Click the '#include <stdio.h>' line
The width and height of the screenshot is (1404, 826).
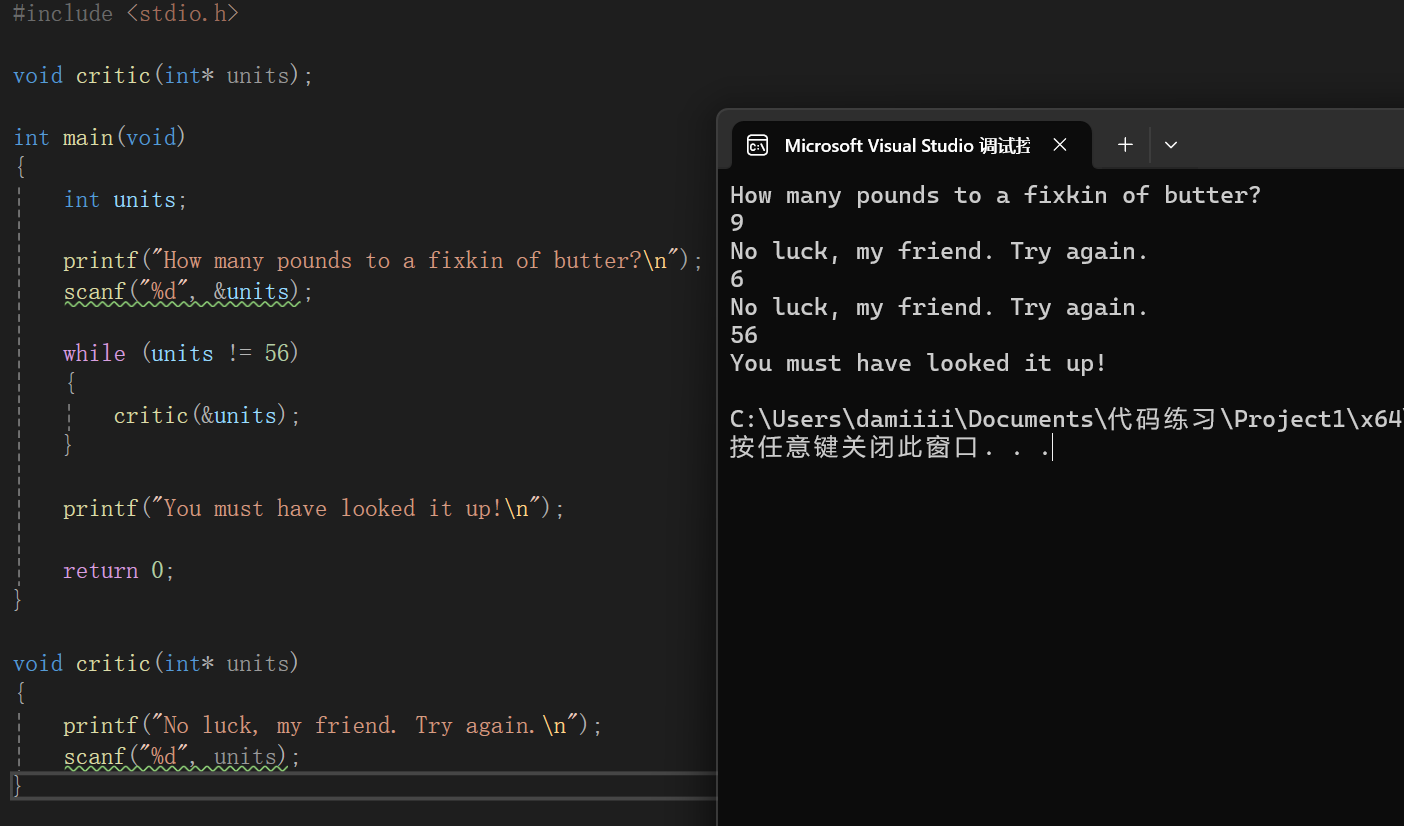coord(126,14)
